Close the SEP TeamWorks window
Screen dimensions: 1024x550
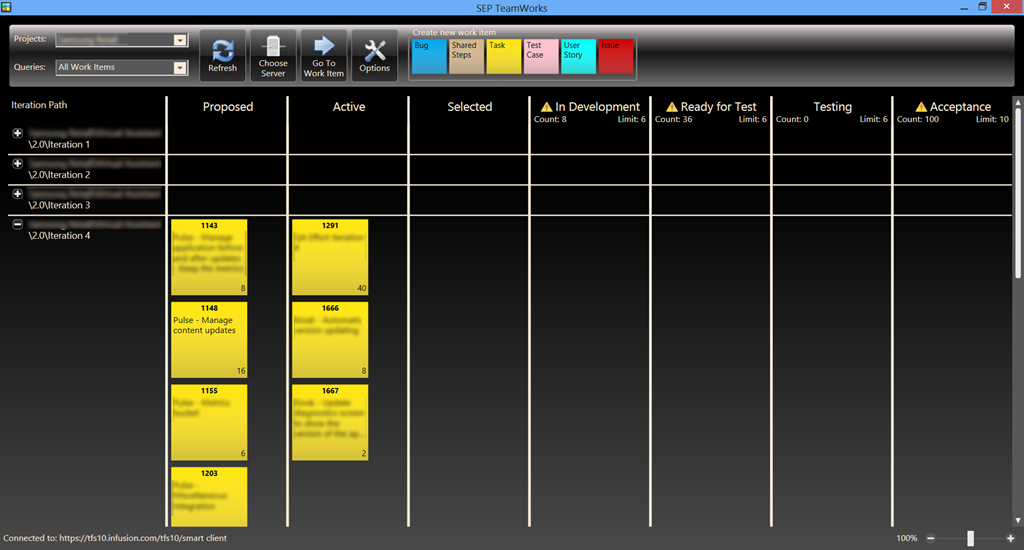(x=1006, y=7)
